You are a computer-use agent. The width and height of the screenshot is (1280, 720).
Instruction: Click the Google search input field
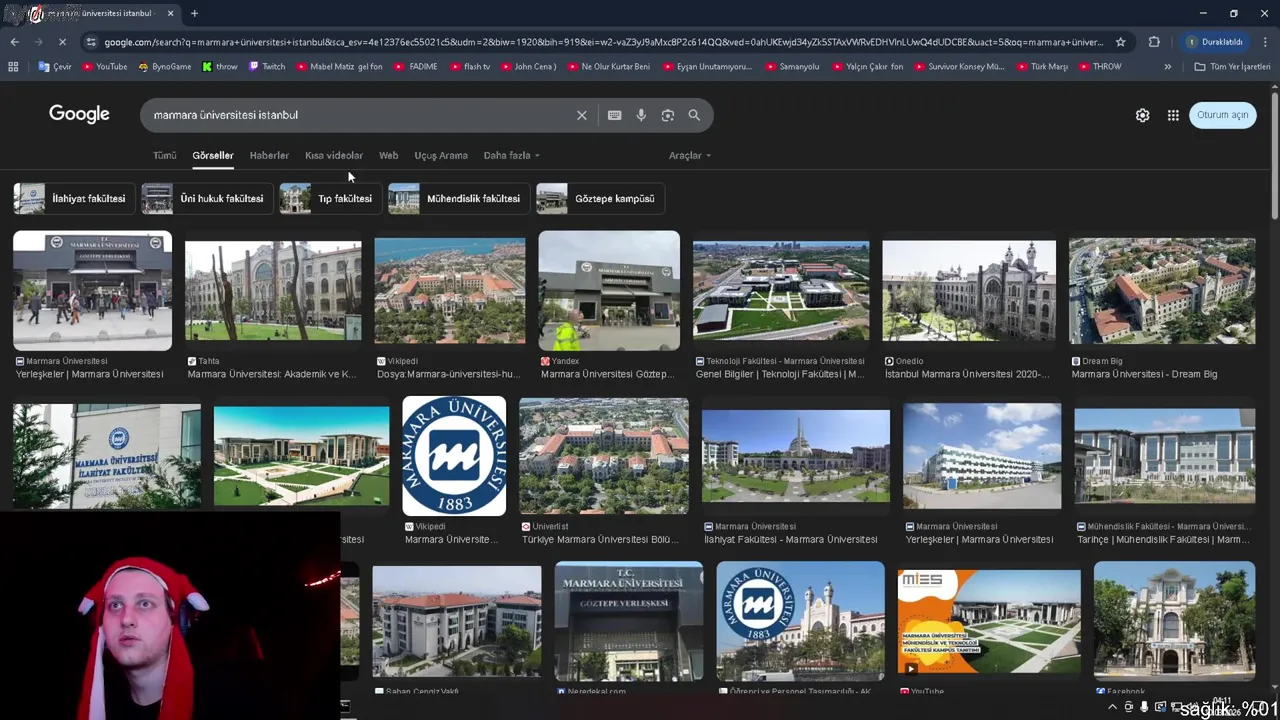pos(360,115)
